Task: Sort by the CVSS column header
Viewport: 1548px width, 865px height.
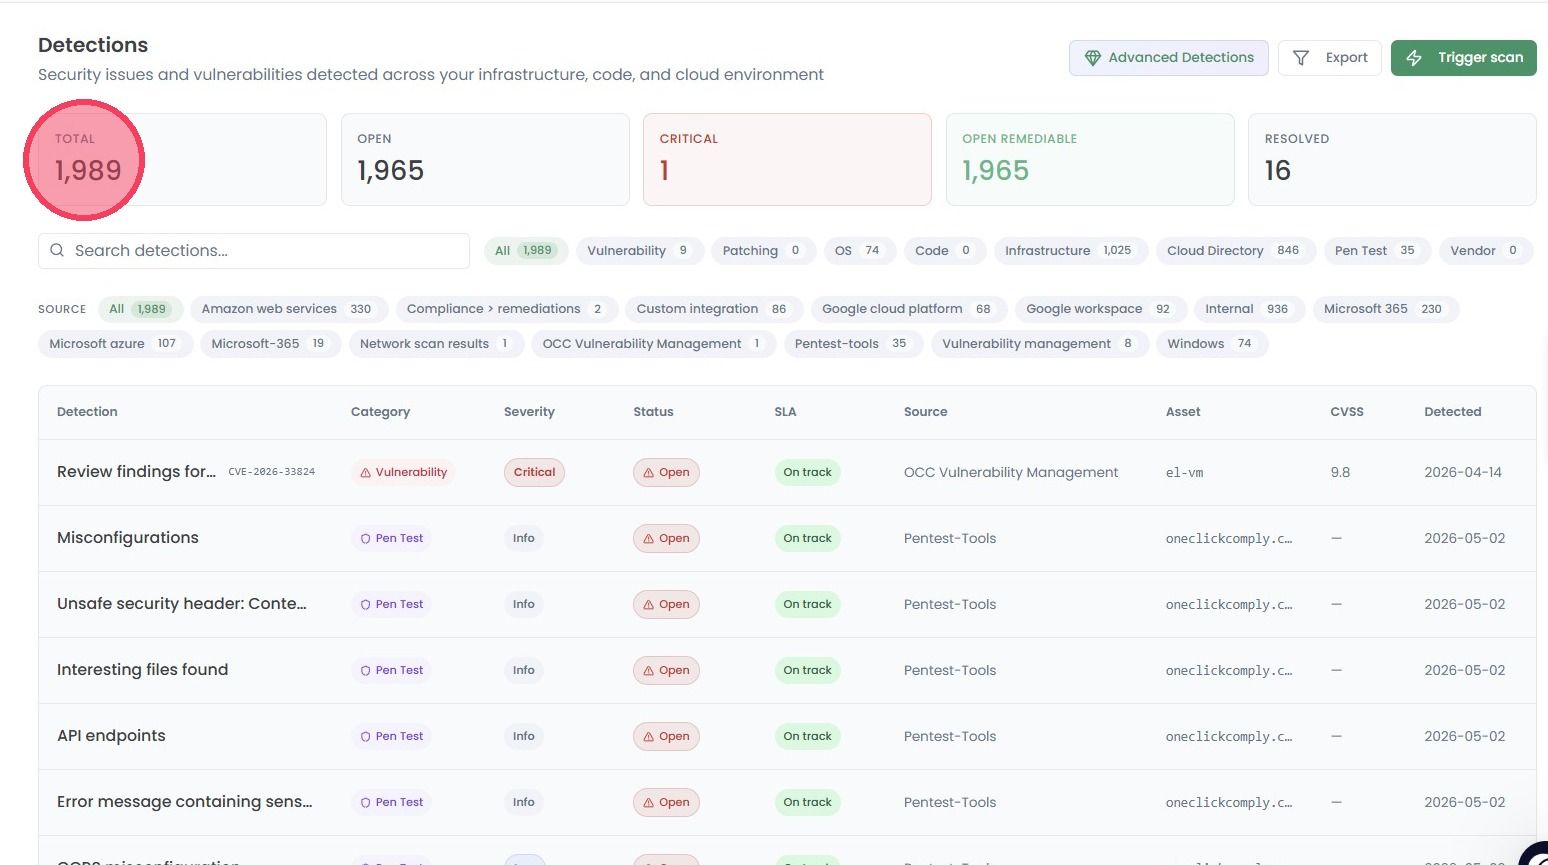Action: click(1346, 412)
